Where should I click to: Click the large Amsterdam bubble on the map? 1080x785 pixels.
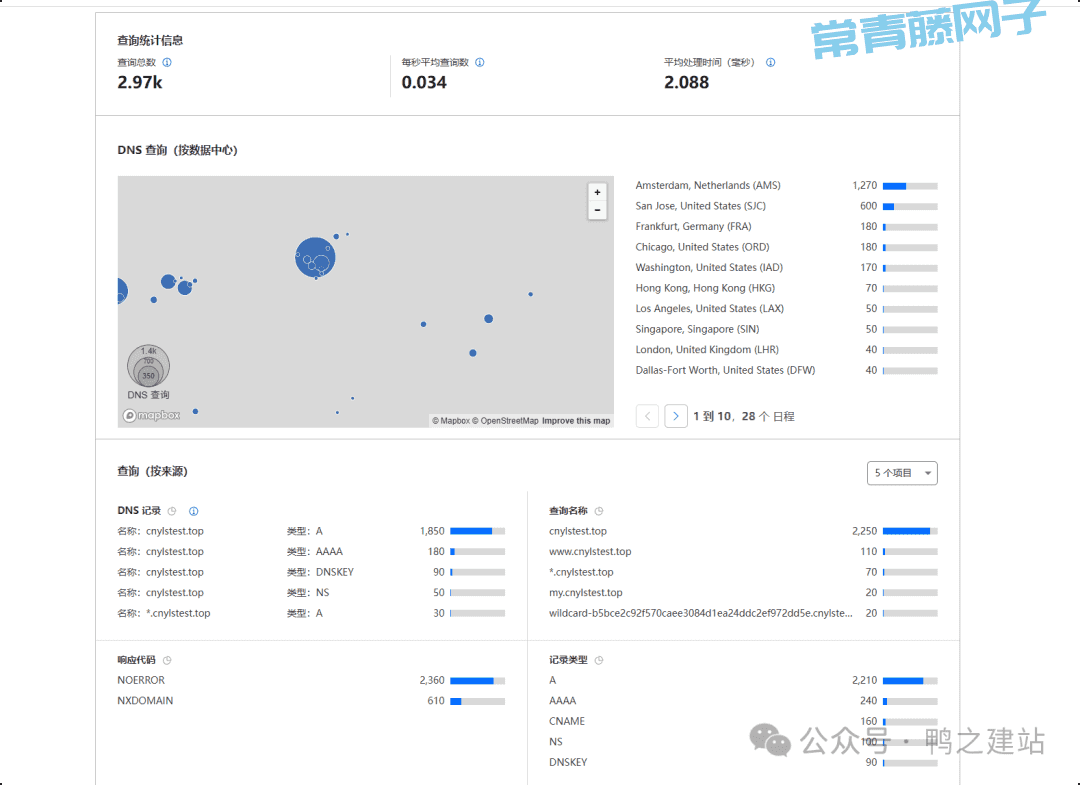(x=315, y=257)
